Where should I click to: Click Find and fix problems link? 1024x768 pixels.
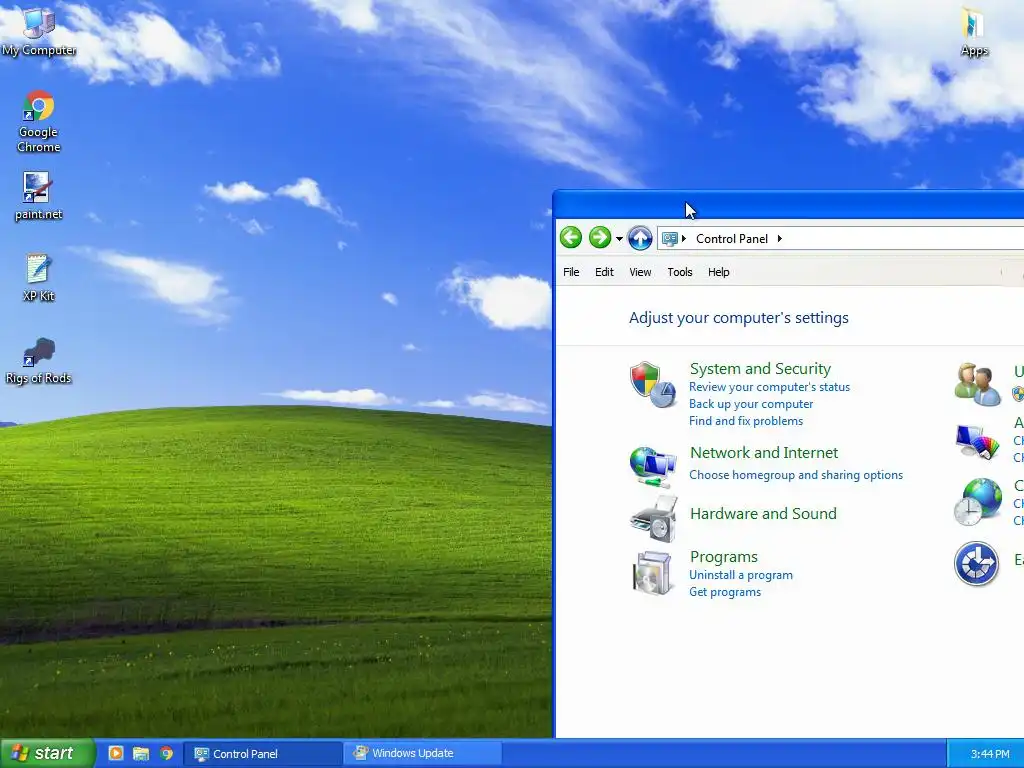[746, 421]
